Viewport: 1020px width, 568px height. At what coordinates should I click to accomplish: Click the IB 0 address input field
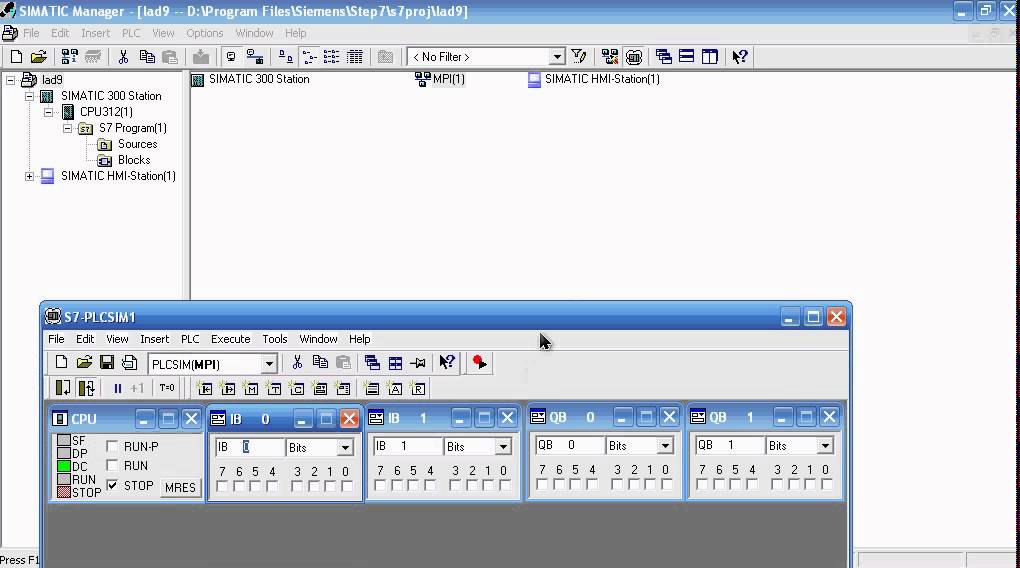[250, 447]
